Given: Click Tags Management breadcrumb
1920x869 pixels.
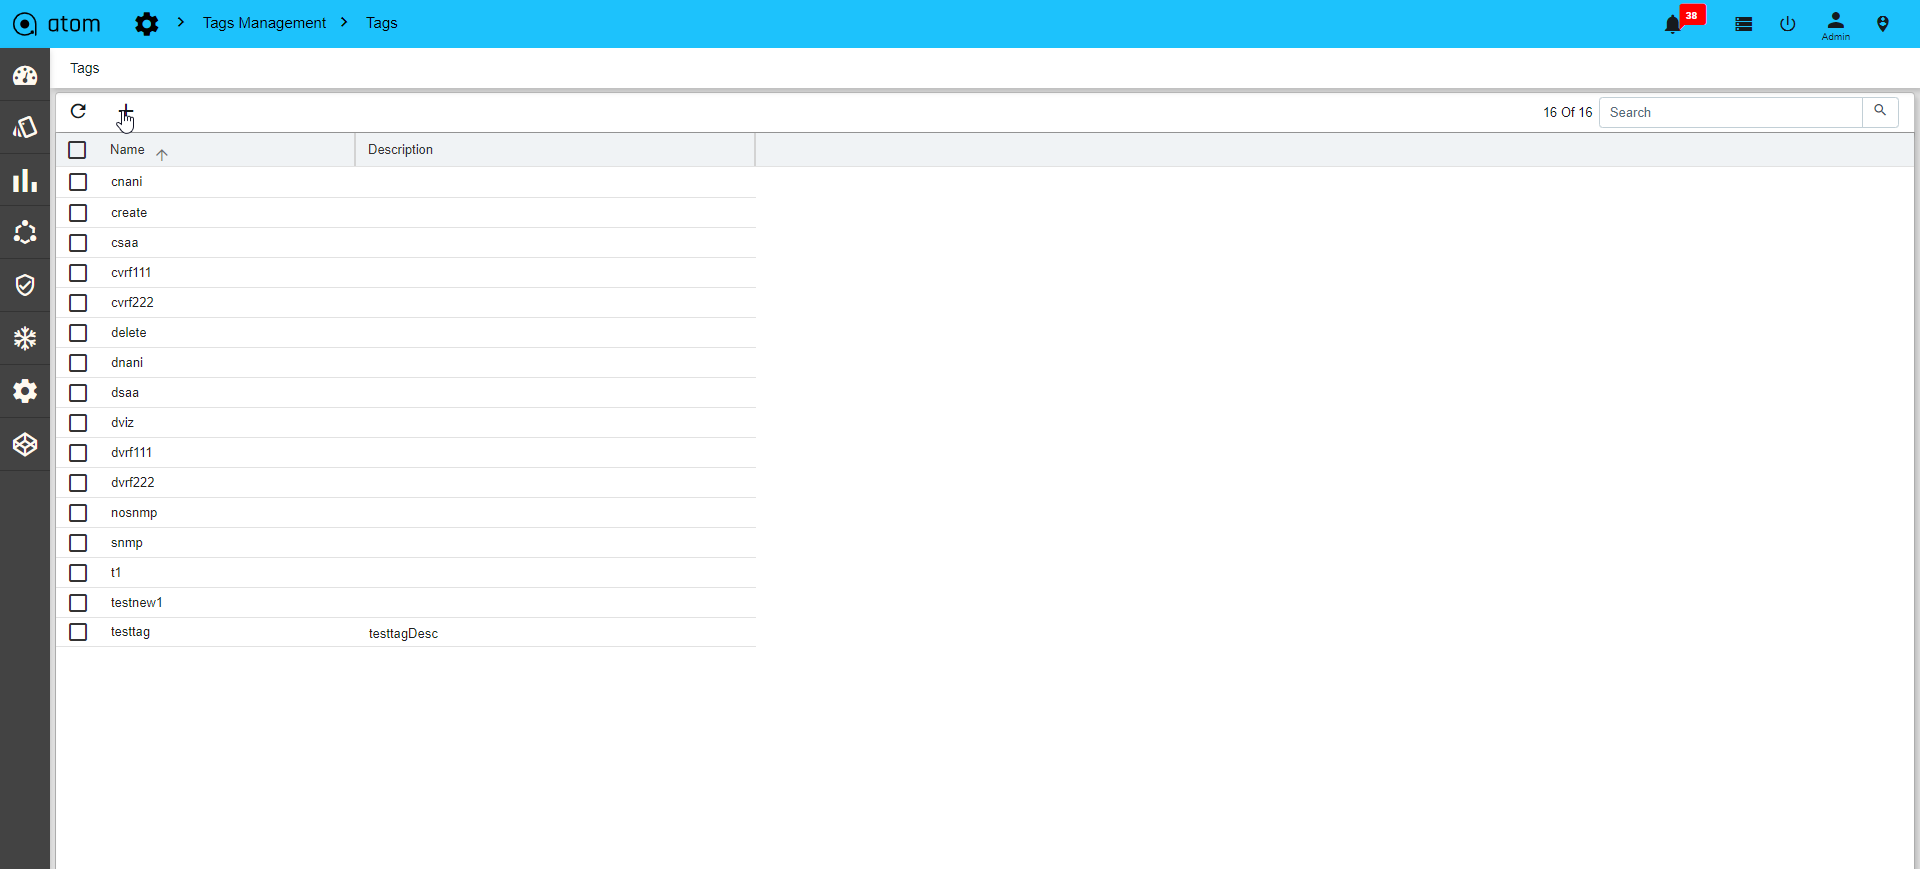Looking at the screenshot, I should (x=264, y=23).
